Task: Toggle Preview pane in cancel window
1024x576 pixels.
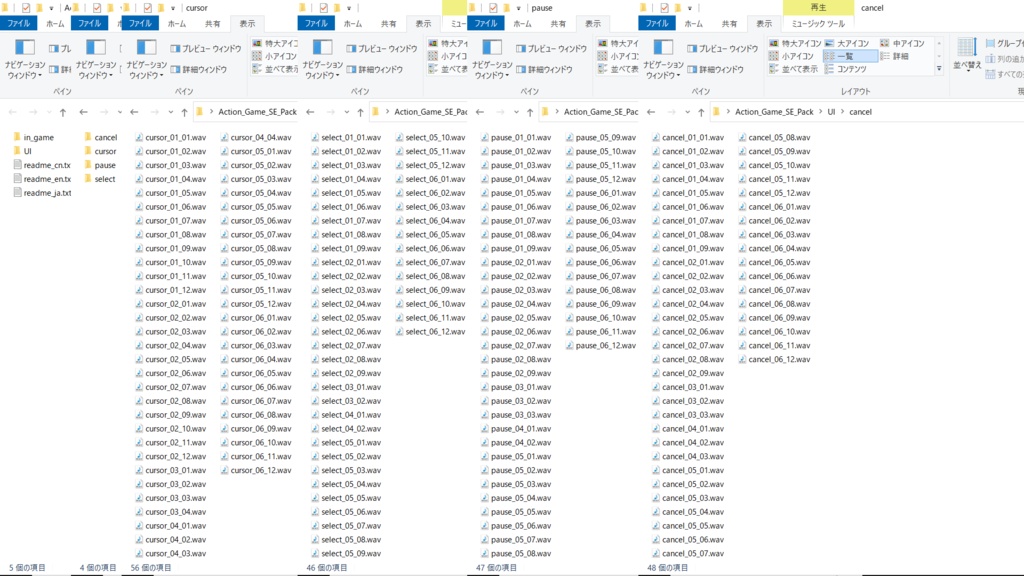Action: click(x=722, y=48)
